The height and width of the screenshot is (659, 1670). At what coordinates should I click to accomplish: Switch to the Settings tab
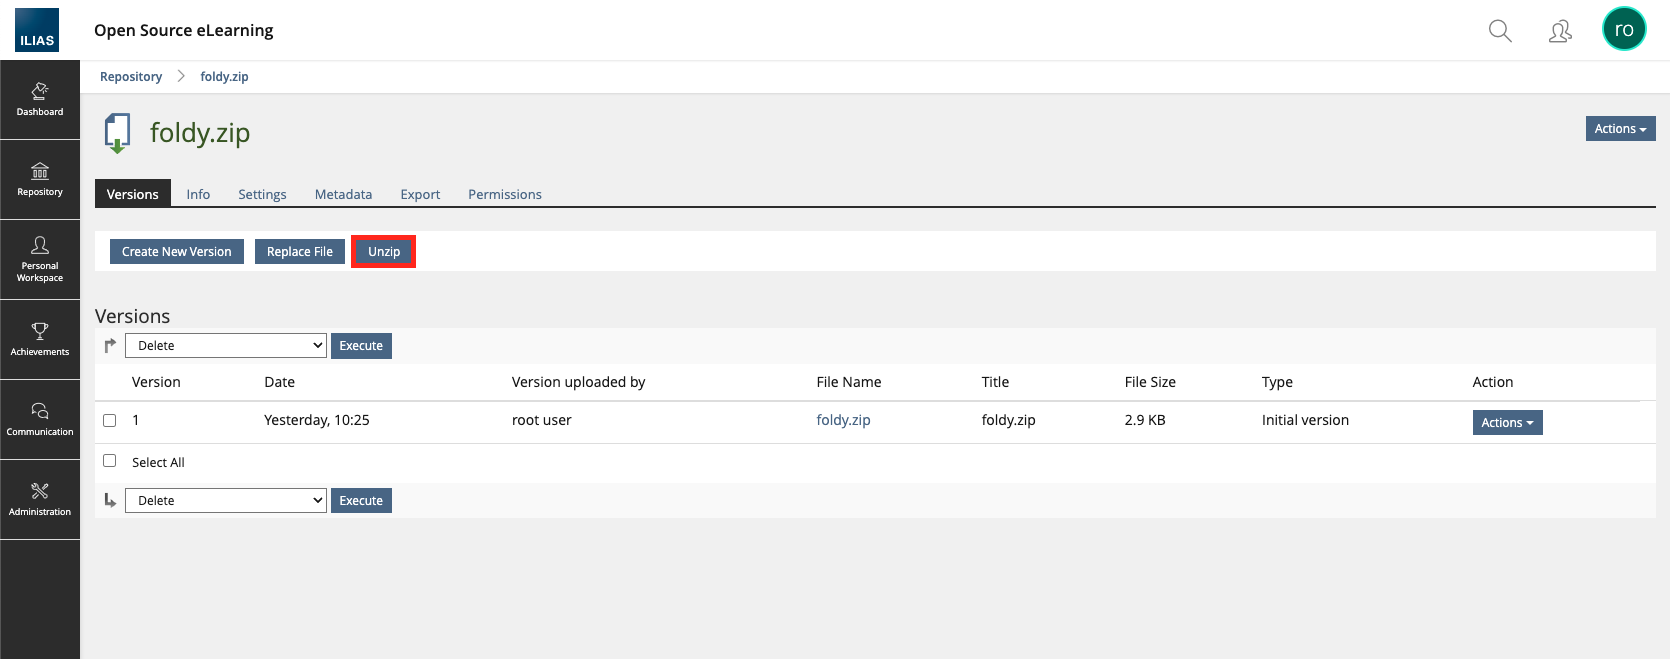coord(262,195)
